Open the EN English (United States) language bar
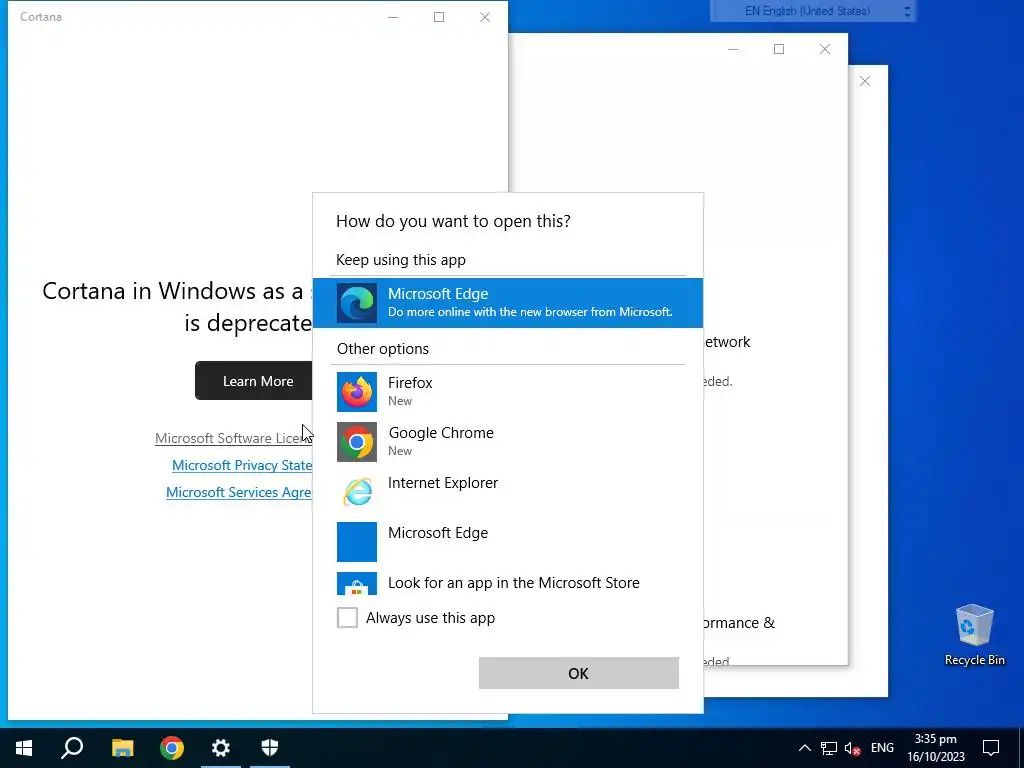This screenshot has width=1024, height=768. 809,11
